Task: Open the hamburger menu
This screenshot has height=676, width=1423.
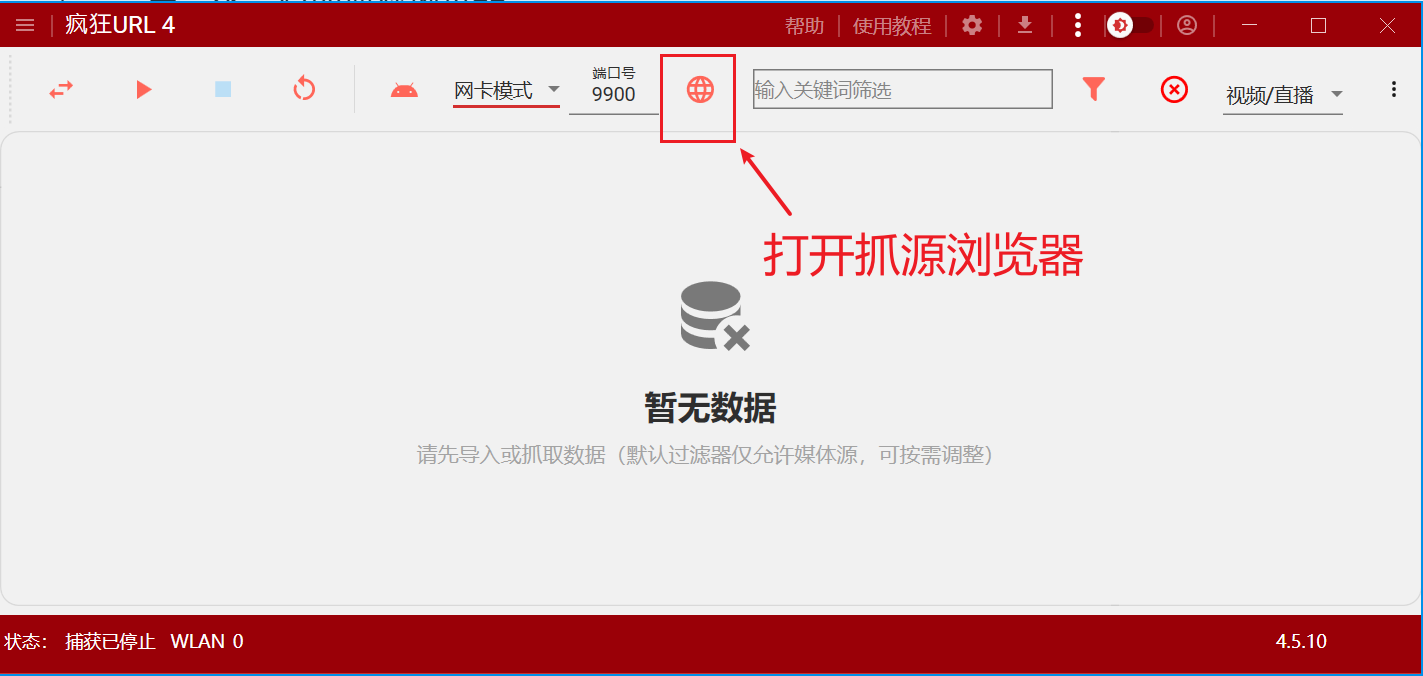Action: [25, 25]
